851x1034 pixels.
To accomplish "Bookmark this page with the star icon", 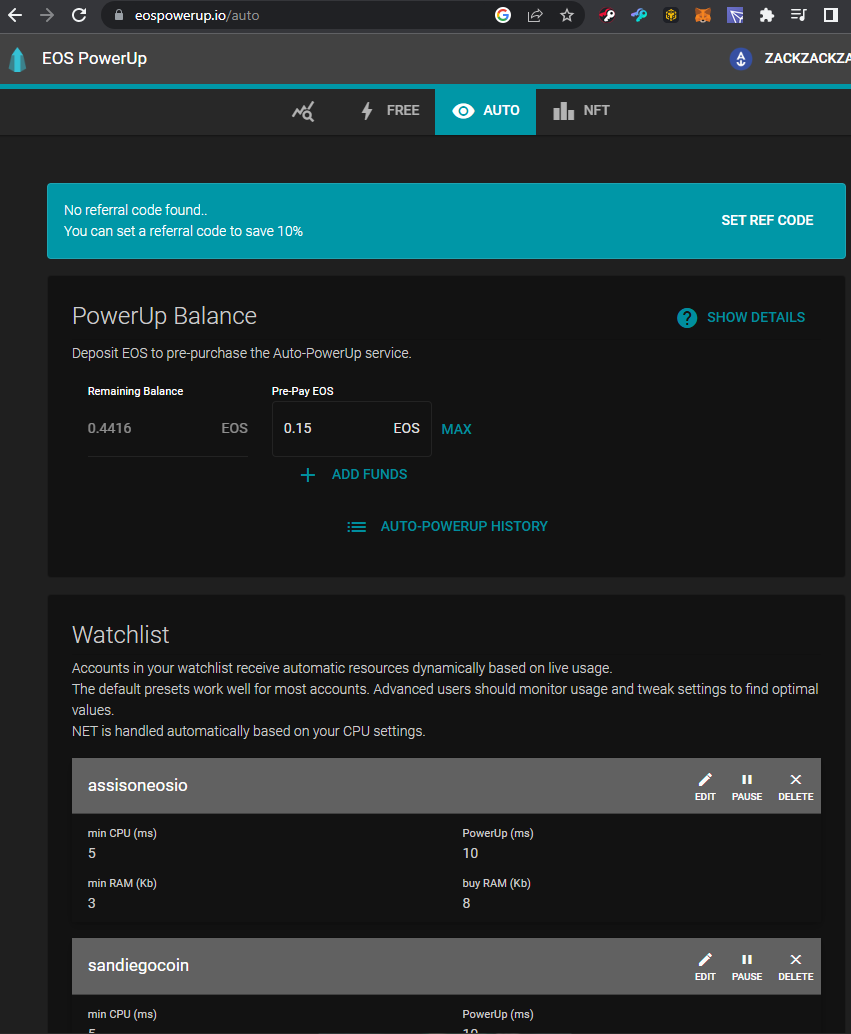I will pyautogui.click(x=567, y=15).
